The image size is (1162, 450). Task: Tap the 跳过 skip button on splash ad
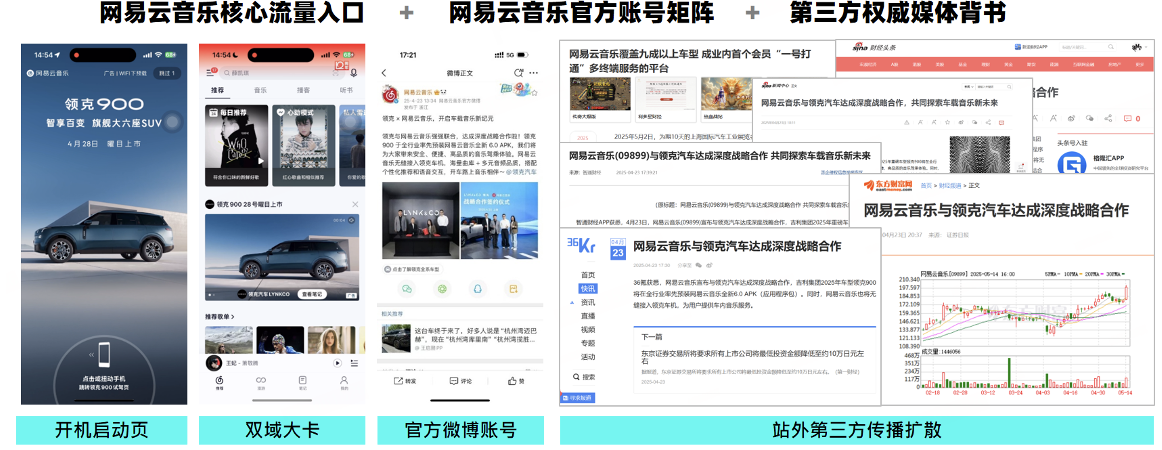click(x=168, y=72)
